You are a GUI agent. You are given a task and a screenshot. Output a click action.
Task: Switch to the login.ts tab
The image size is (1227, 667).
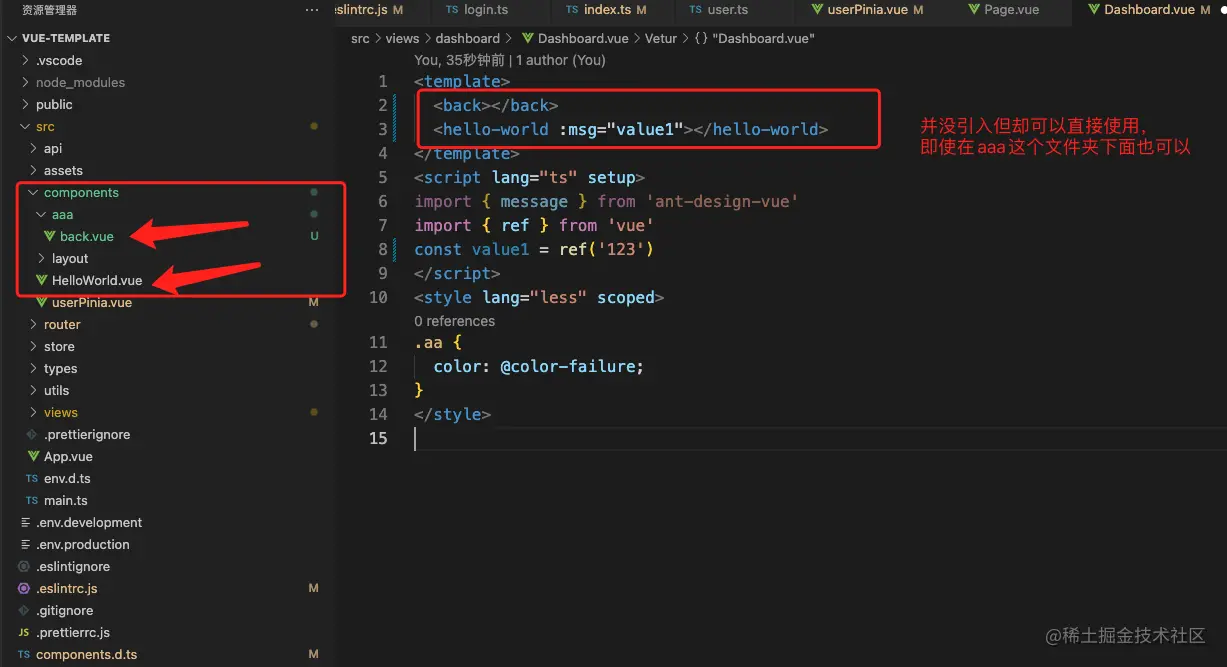coord(486,9)
